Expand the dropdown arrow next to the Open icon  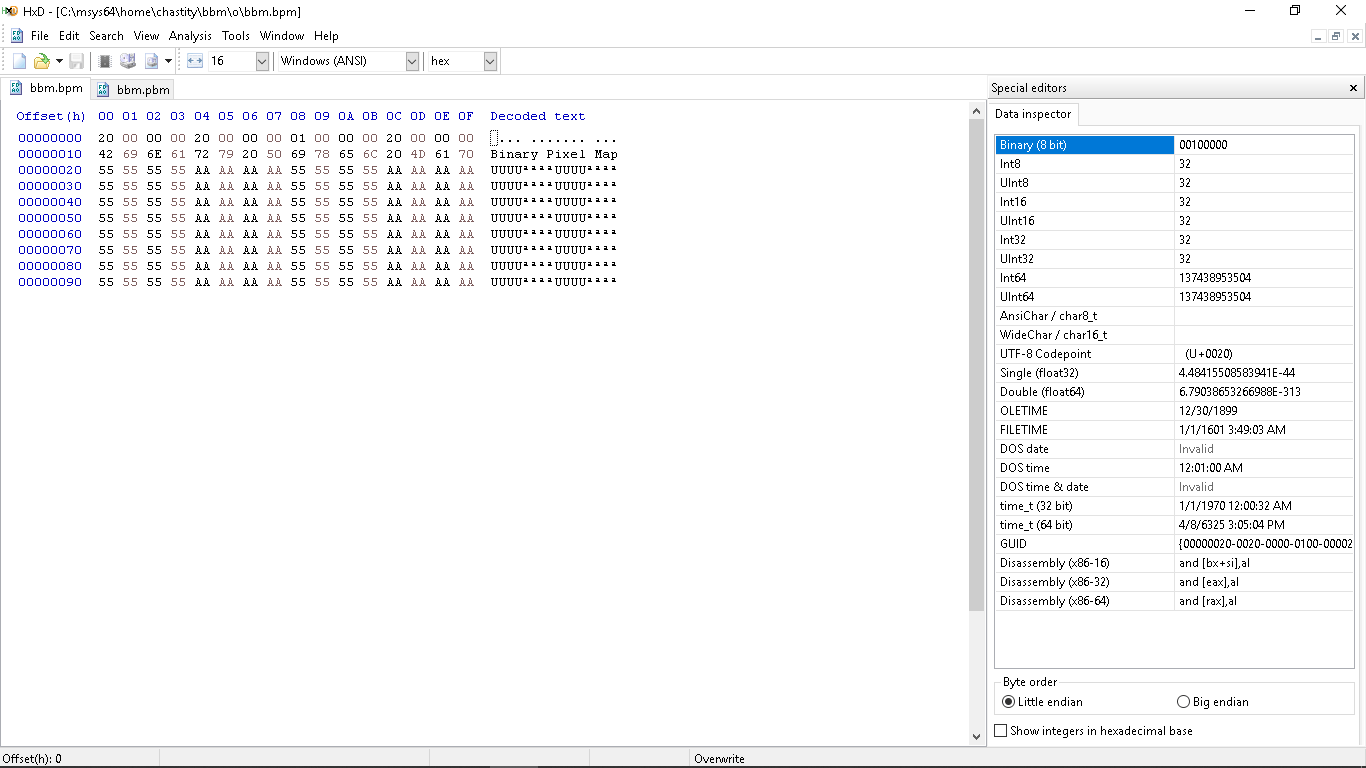58,60
